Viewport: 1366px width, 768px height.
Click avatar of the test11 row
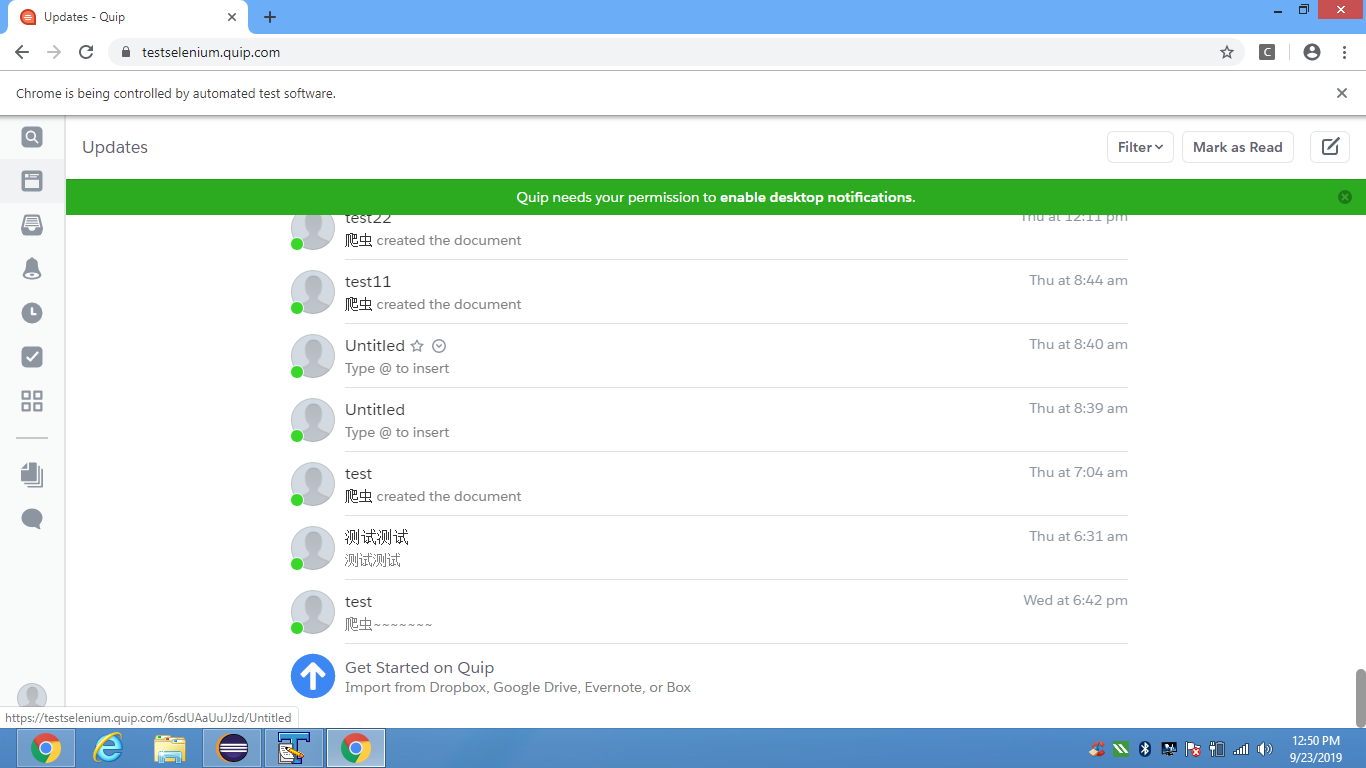point(313,292)
